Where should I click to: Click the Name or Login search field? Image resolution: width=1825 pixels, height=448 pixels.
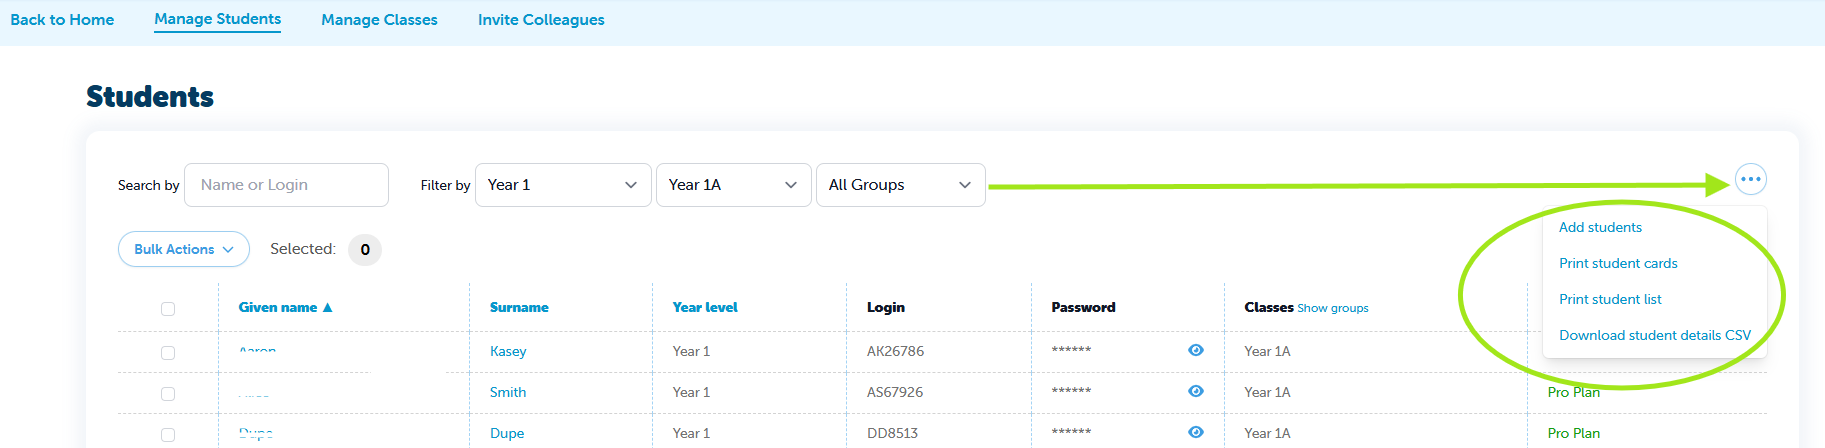(x=286, y=185)
